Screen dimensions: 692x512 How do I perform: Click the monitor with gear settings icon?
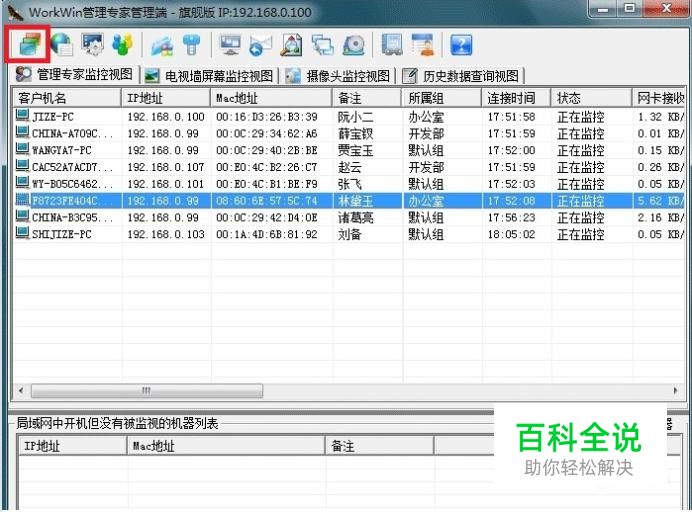click(x=92, y=45)
